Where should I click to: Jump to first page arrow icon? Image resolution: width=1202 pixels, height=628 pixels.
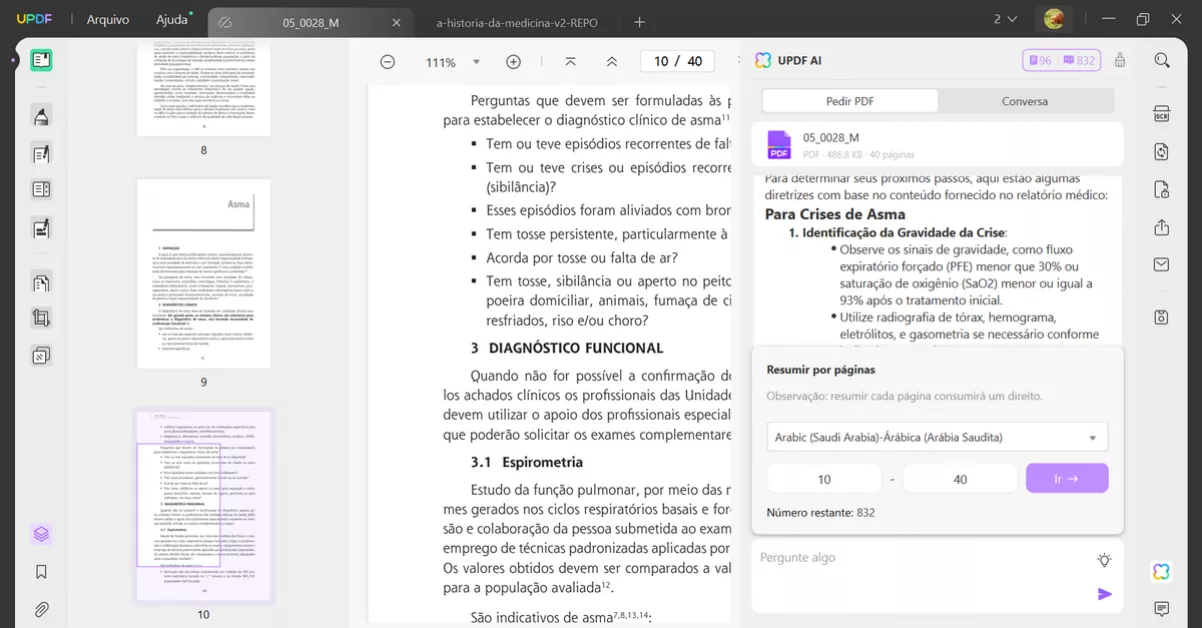tap(570, 62)
